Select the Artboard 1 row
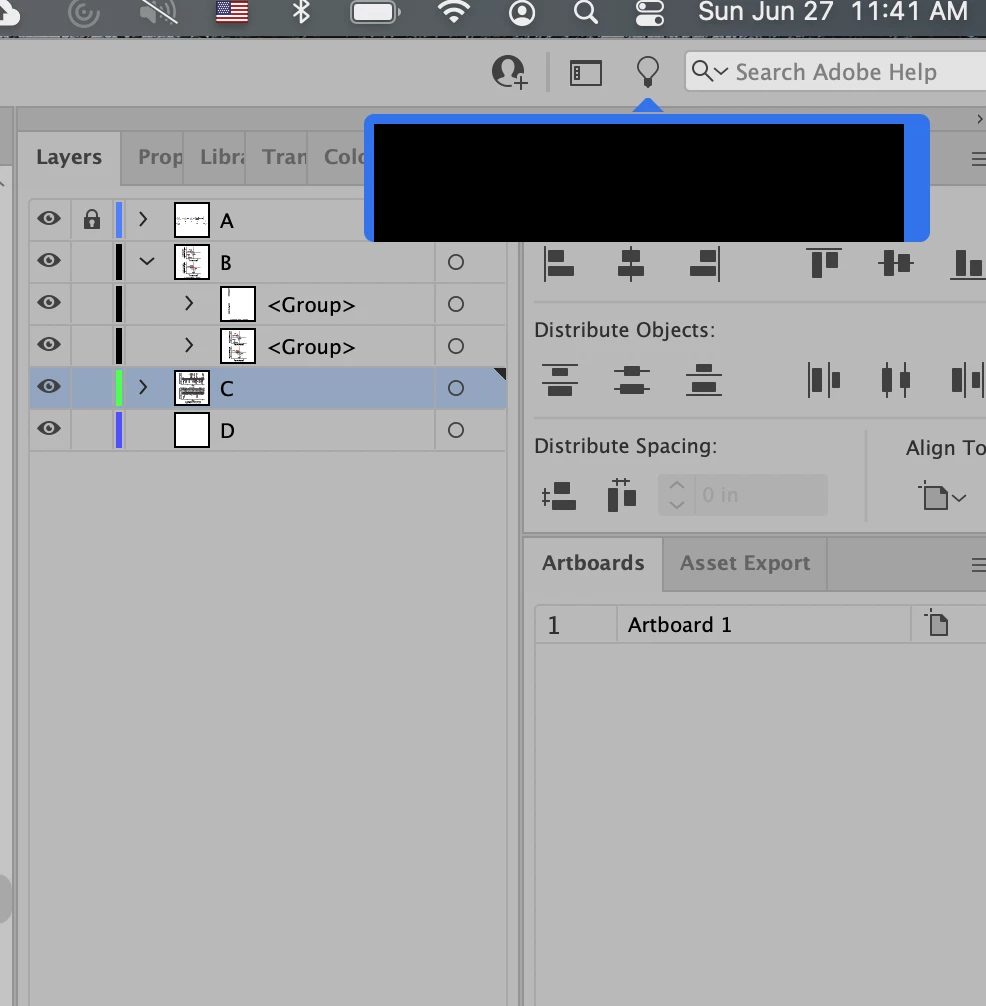Screen dimensions: 986x1006 pos(760,624)
